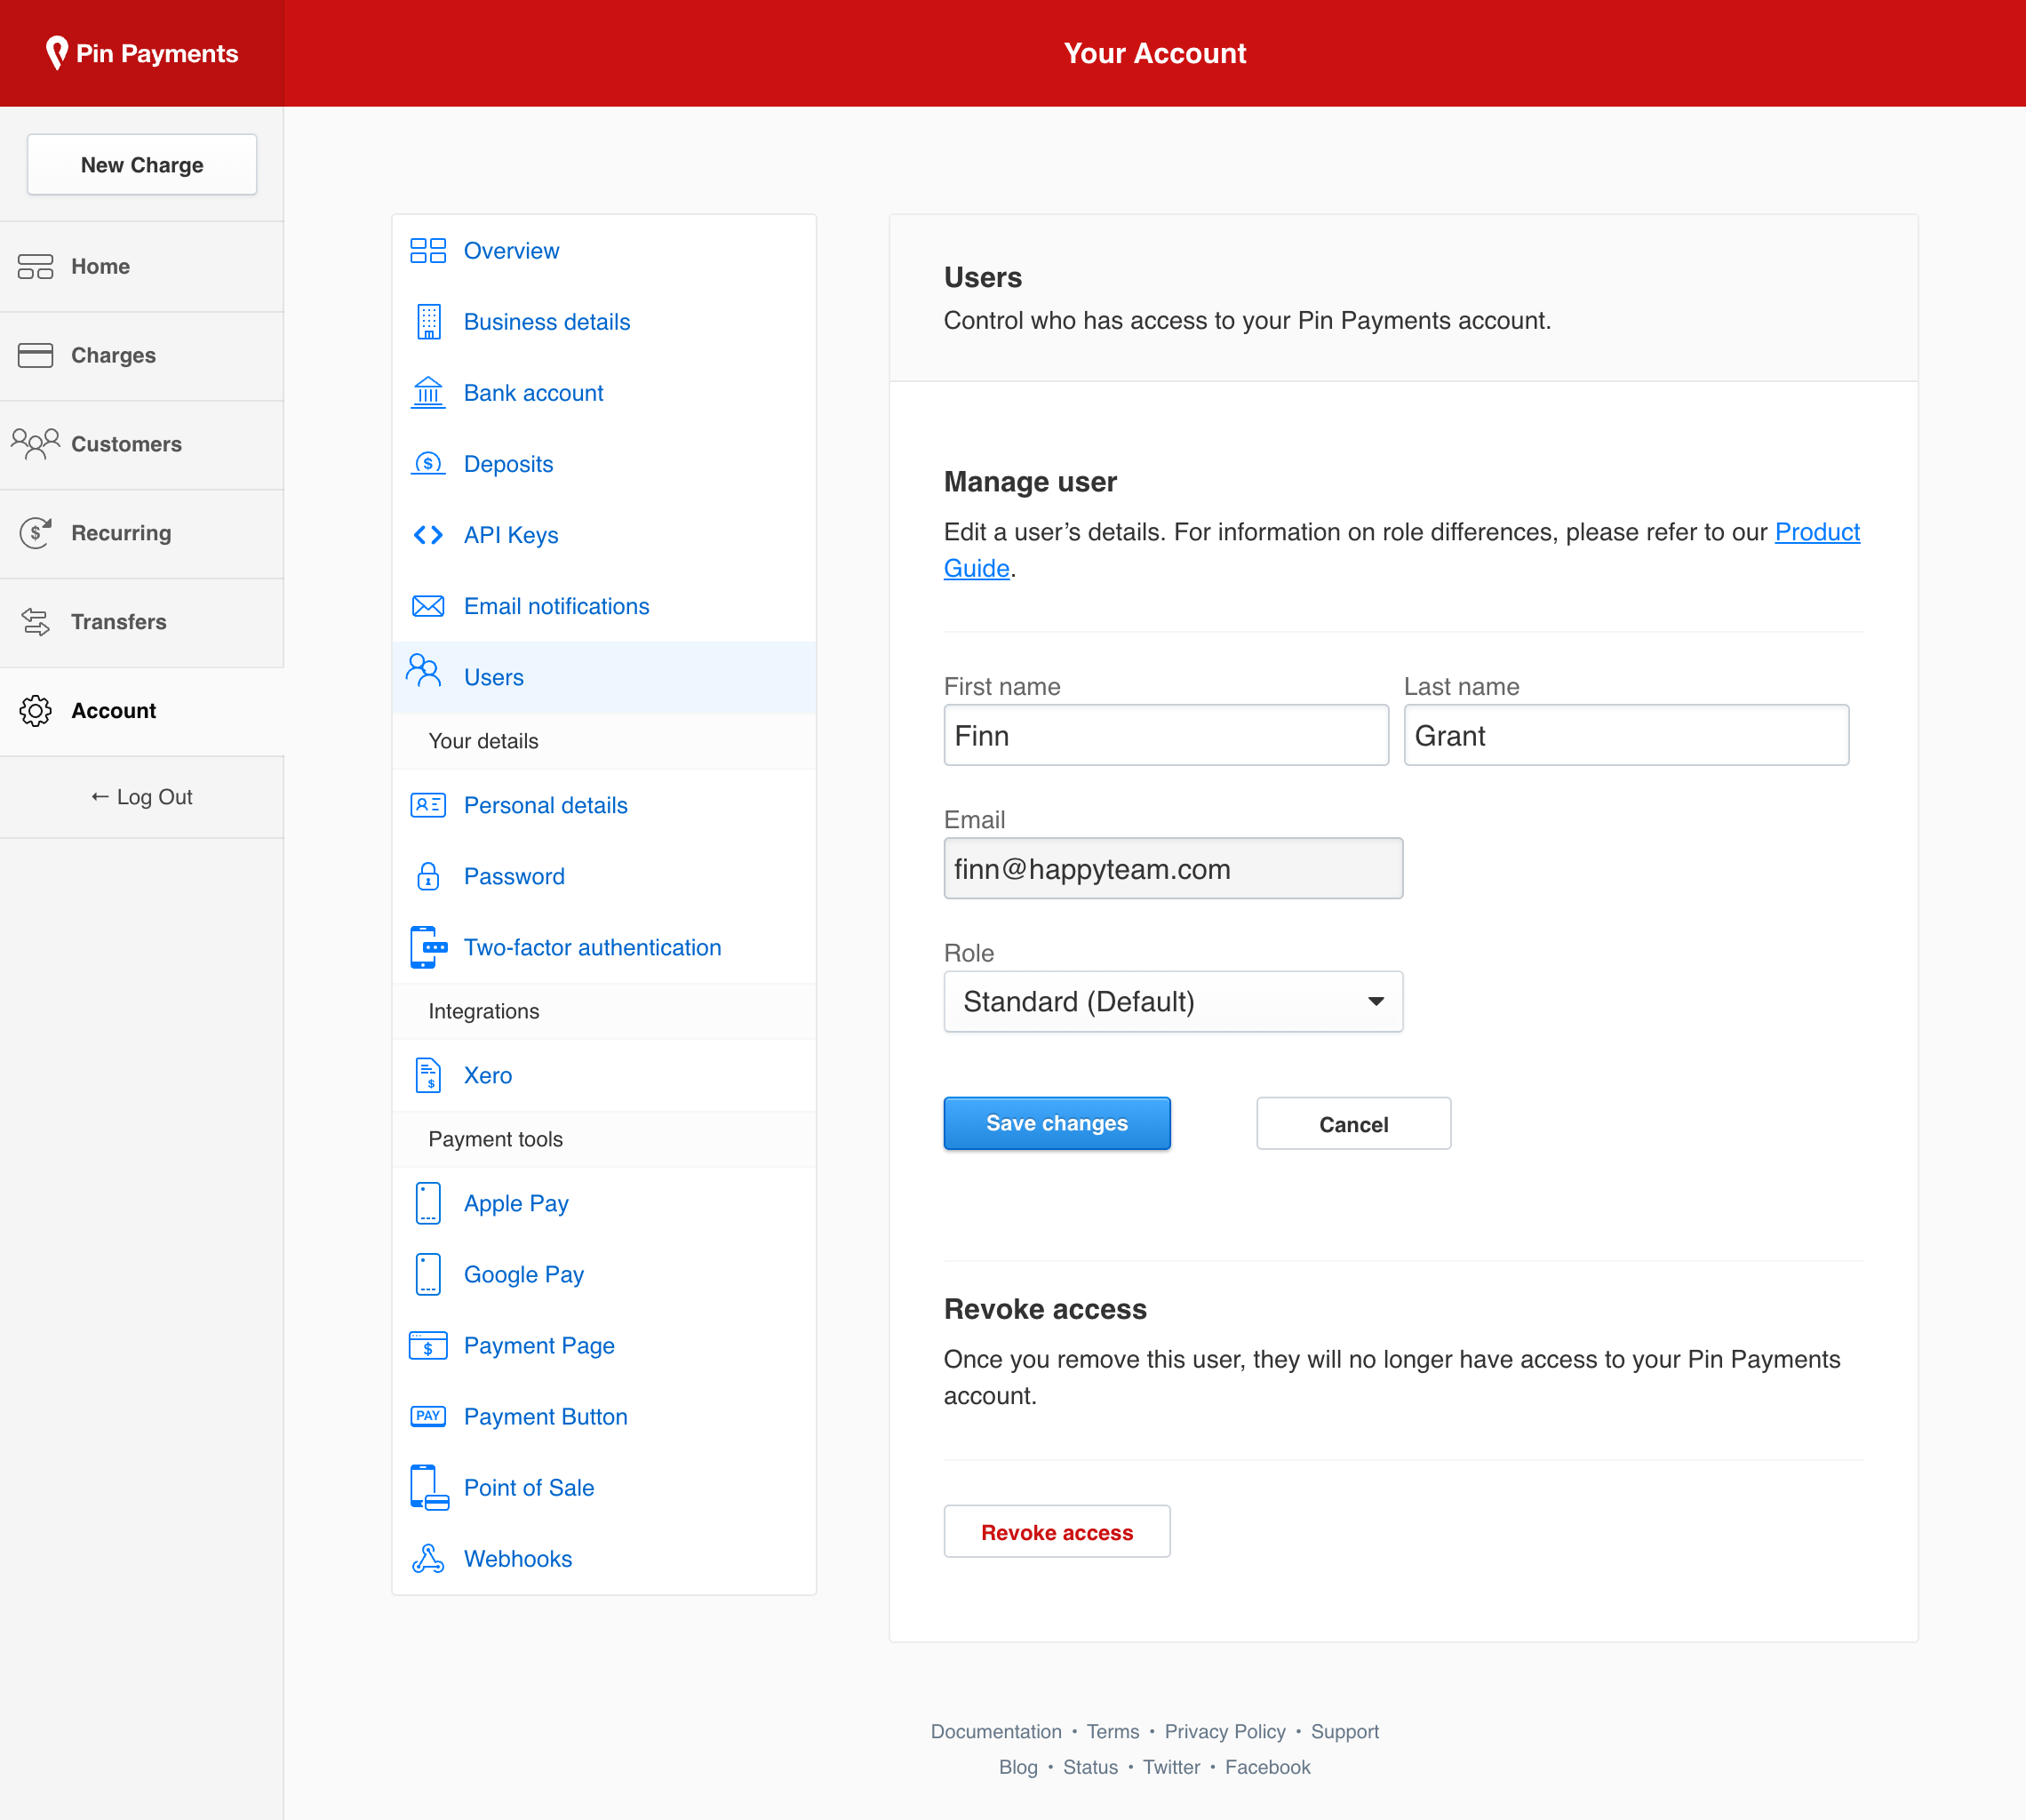Screen dimensions: 2026x1820
Task: Click the Two-factor authentication phone icon
Action: (428, 946)
